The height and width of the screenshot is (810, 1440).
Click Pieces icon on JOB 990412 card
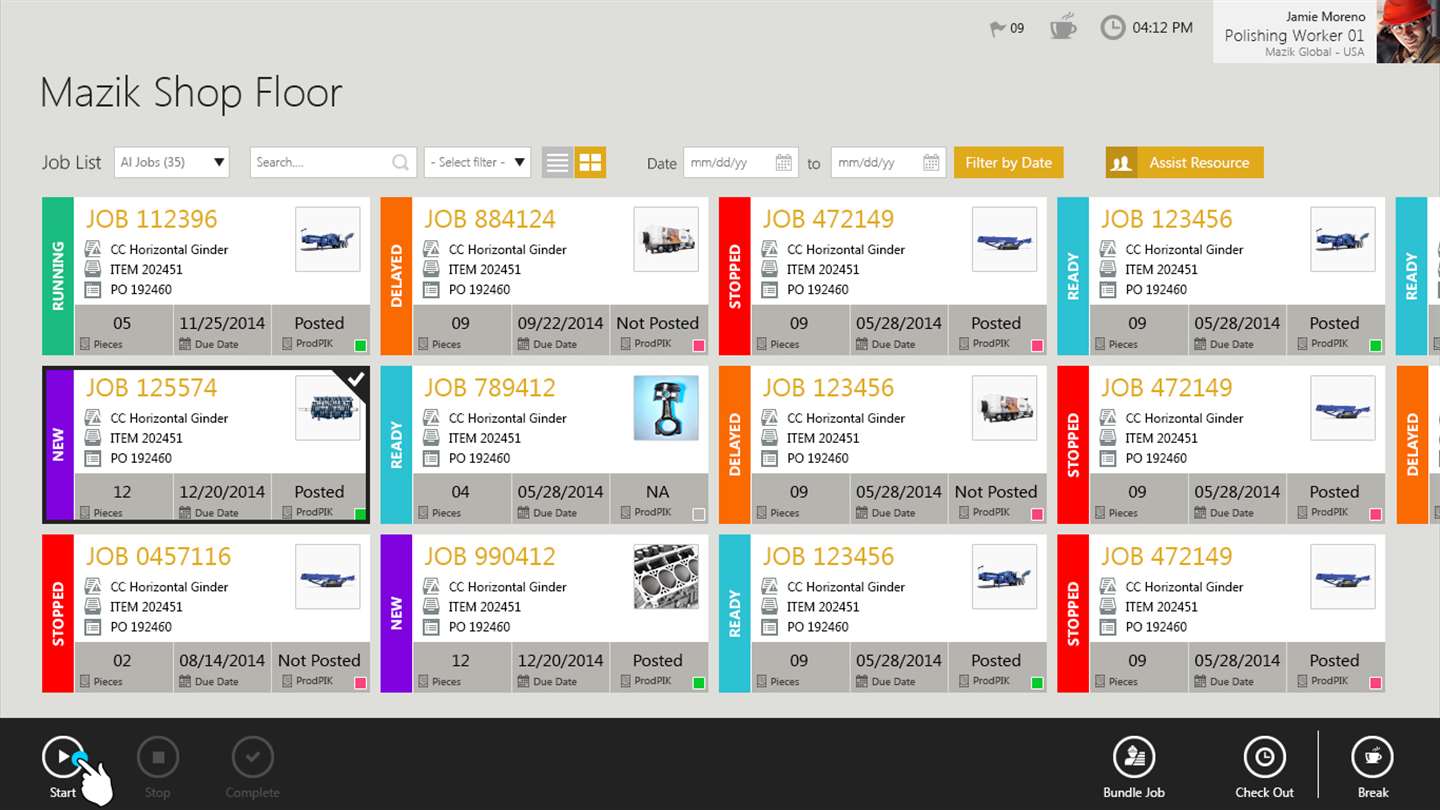tap(423, 682)
